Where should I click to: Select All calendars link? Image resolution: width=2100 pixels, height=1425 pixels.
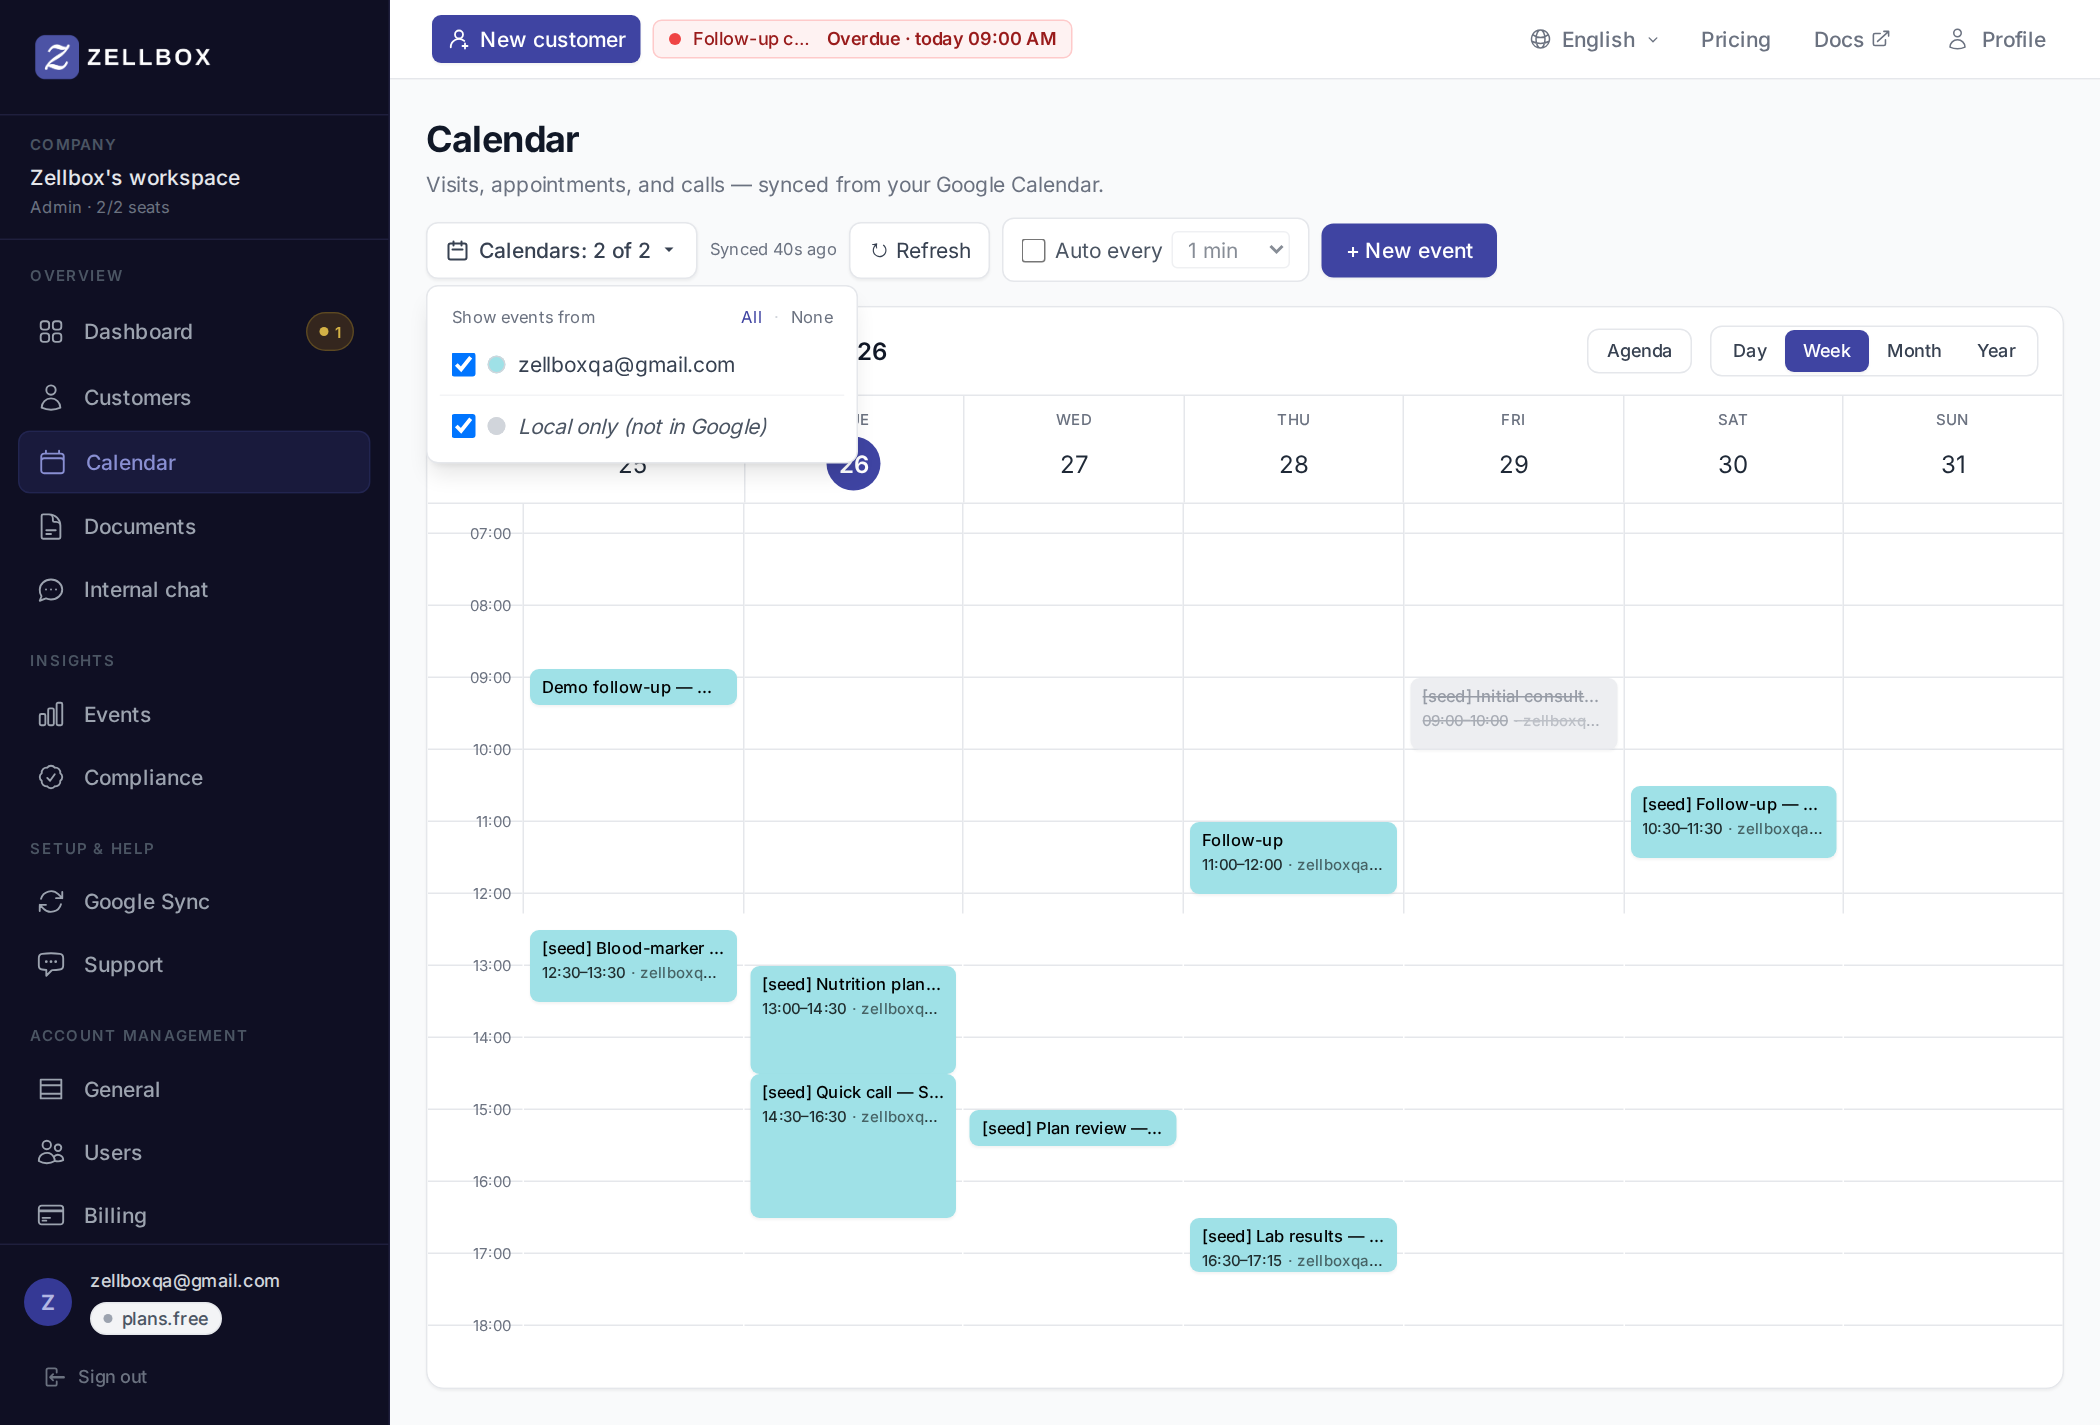751,317
